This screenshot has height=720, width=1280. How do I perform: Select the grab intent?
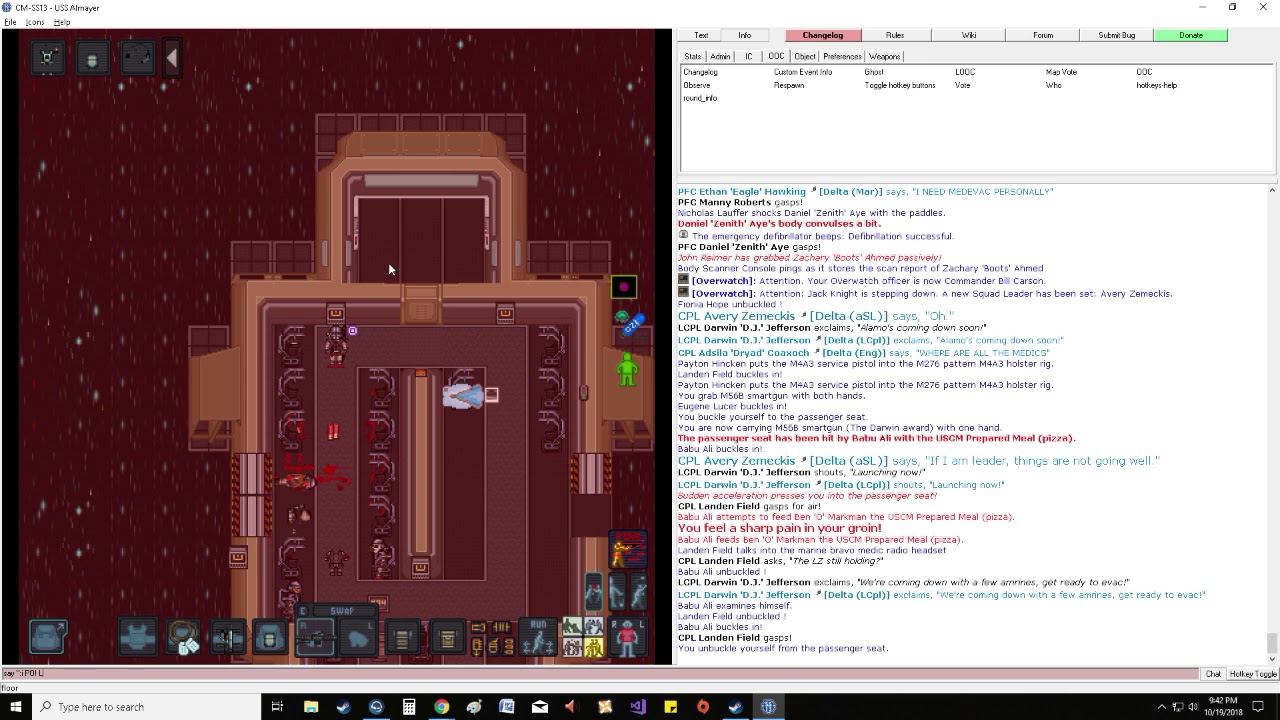coord(572,647)
